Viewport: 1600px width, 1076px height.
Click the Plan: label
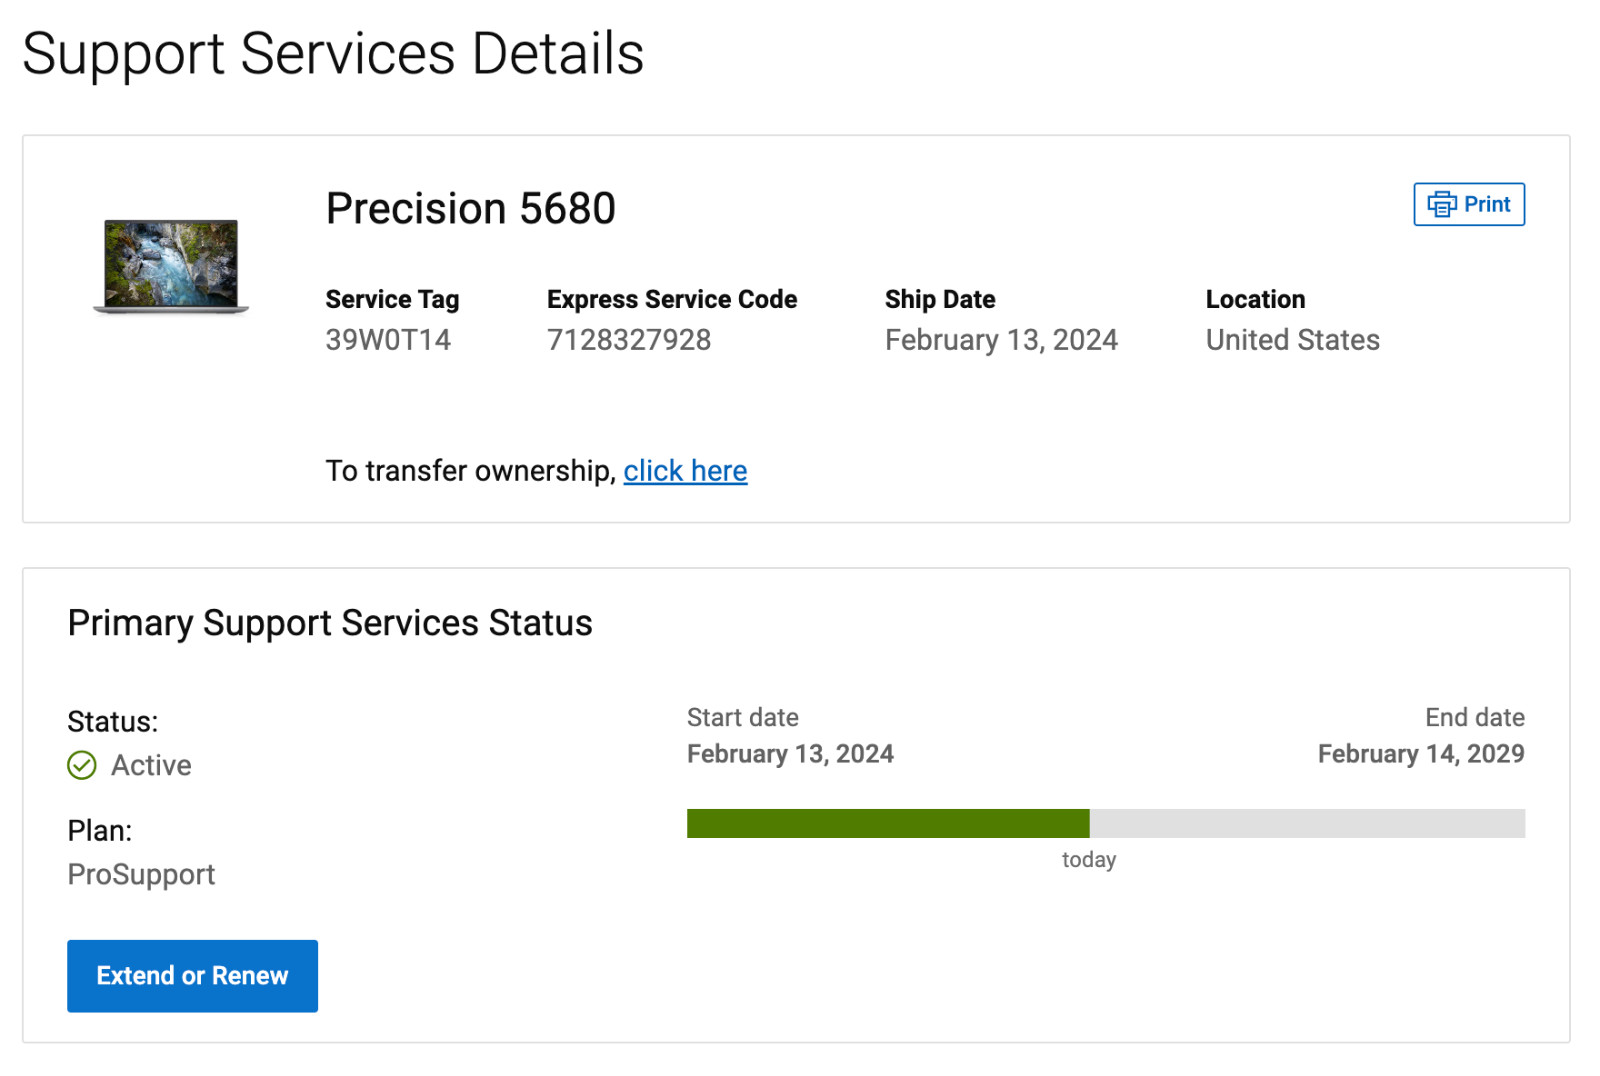tap(99, 830)
